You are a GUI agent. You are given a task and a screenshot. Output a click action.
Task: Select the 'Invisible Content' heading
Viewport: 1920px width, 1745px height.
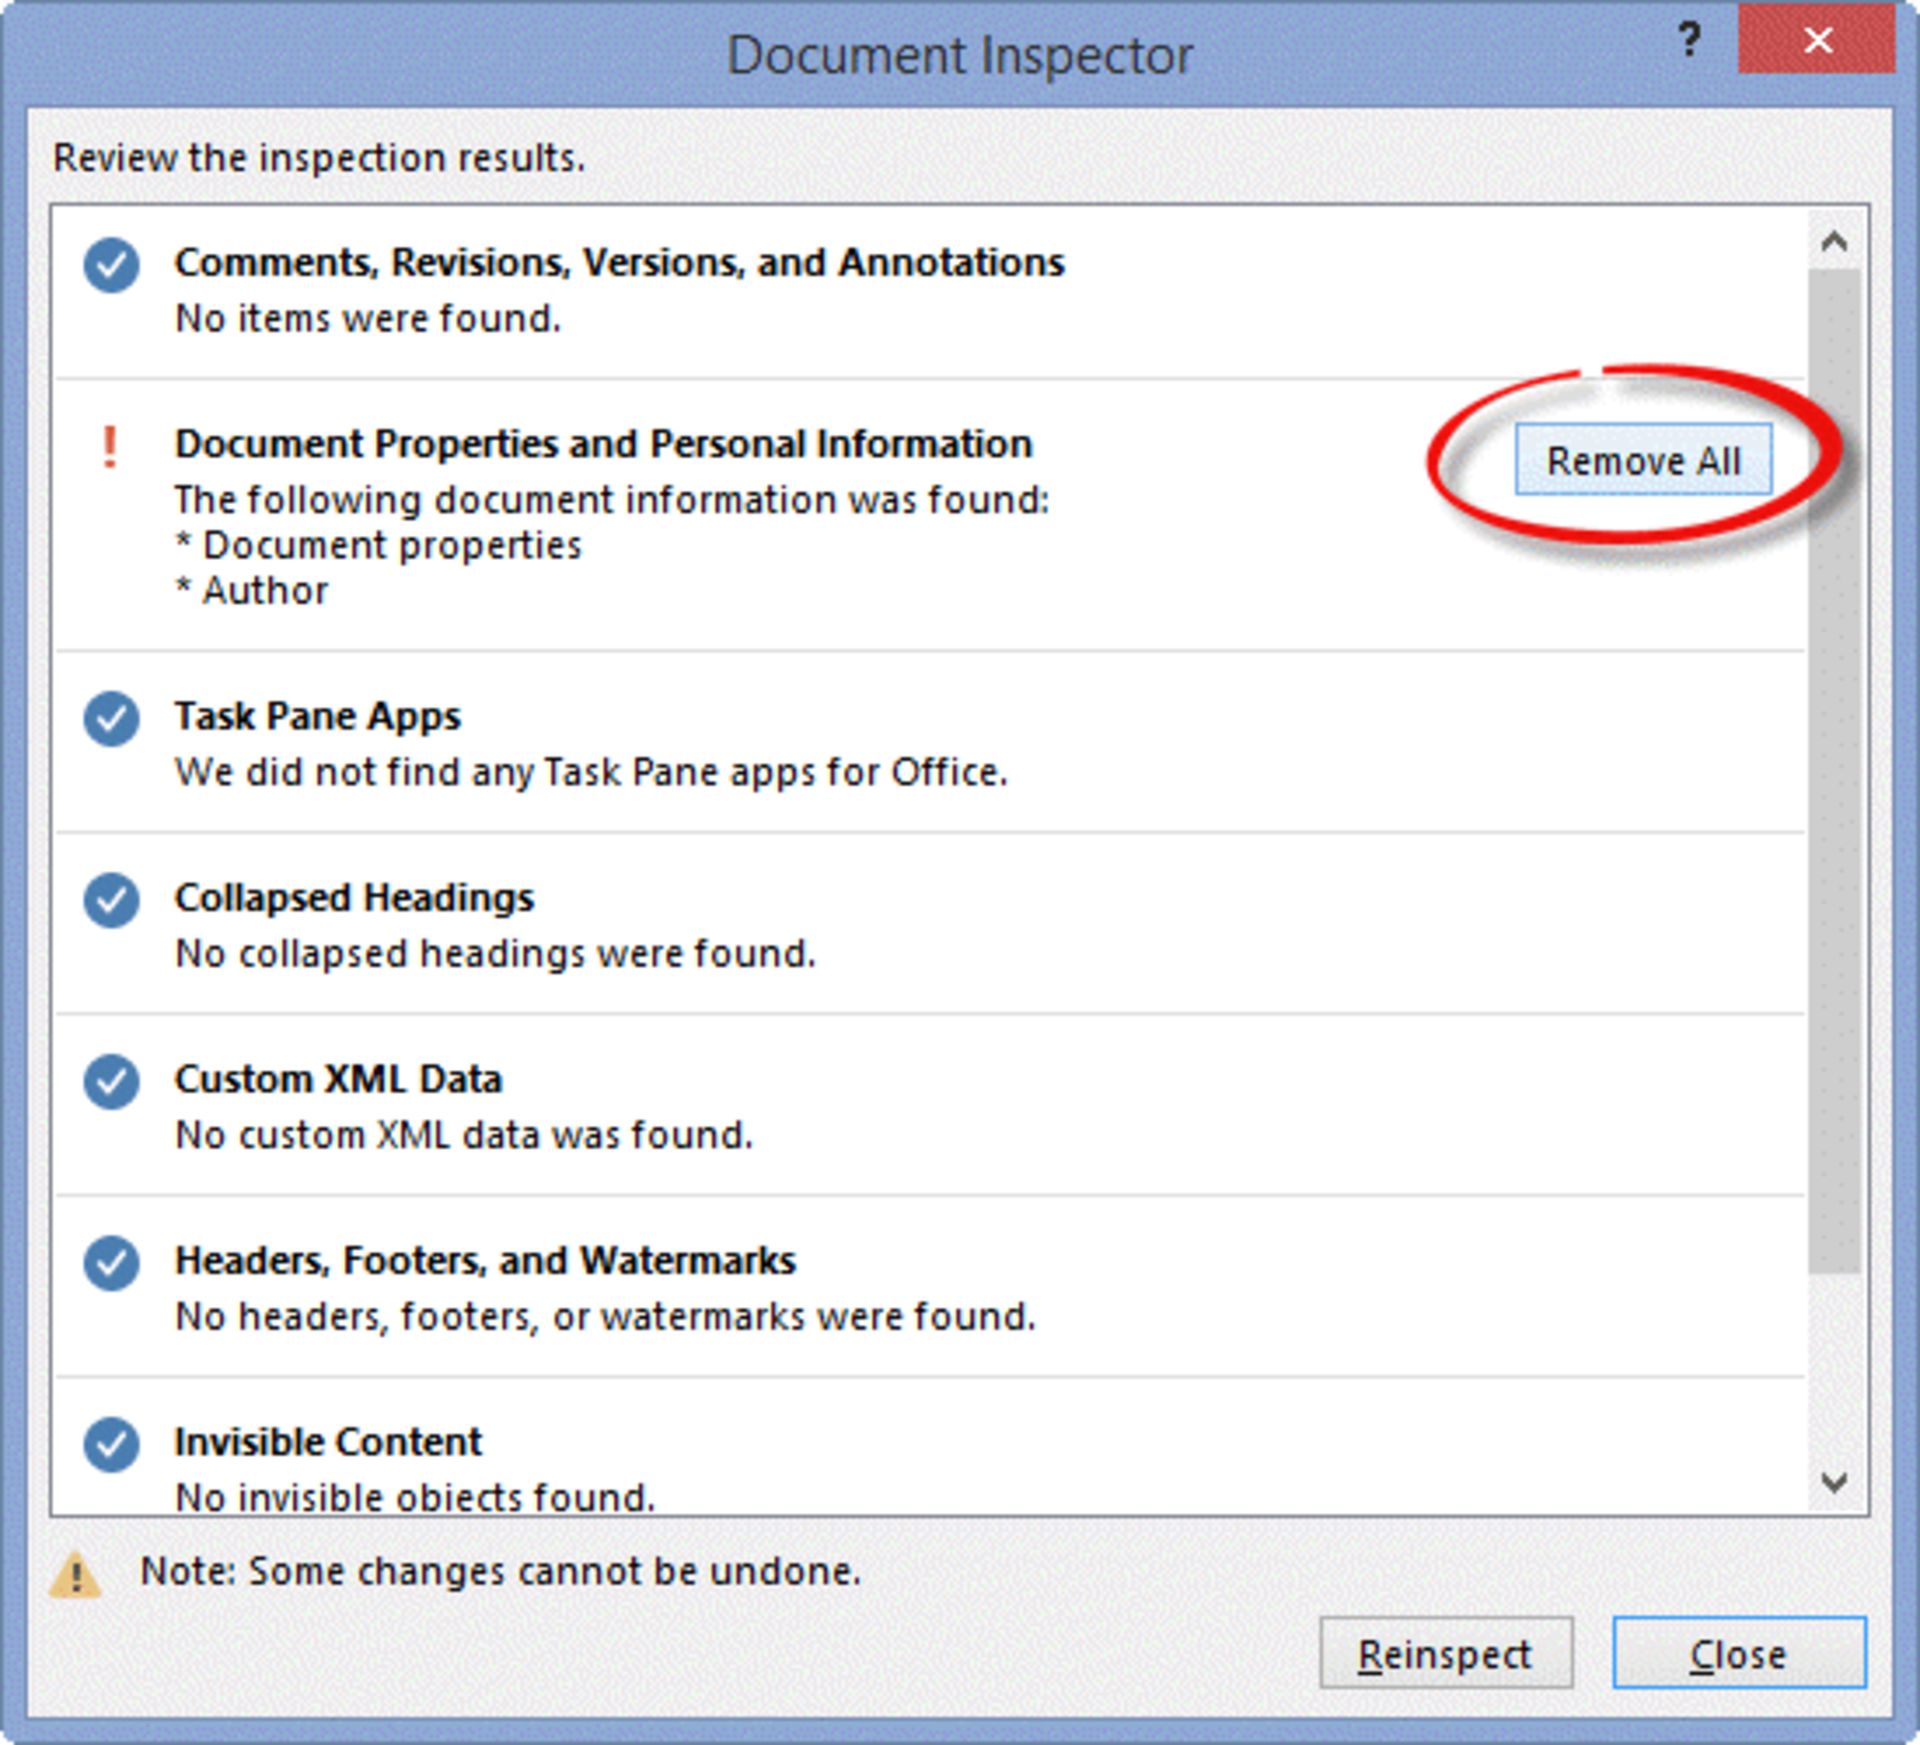coord(329,1442)
